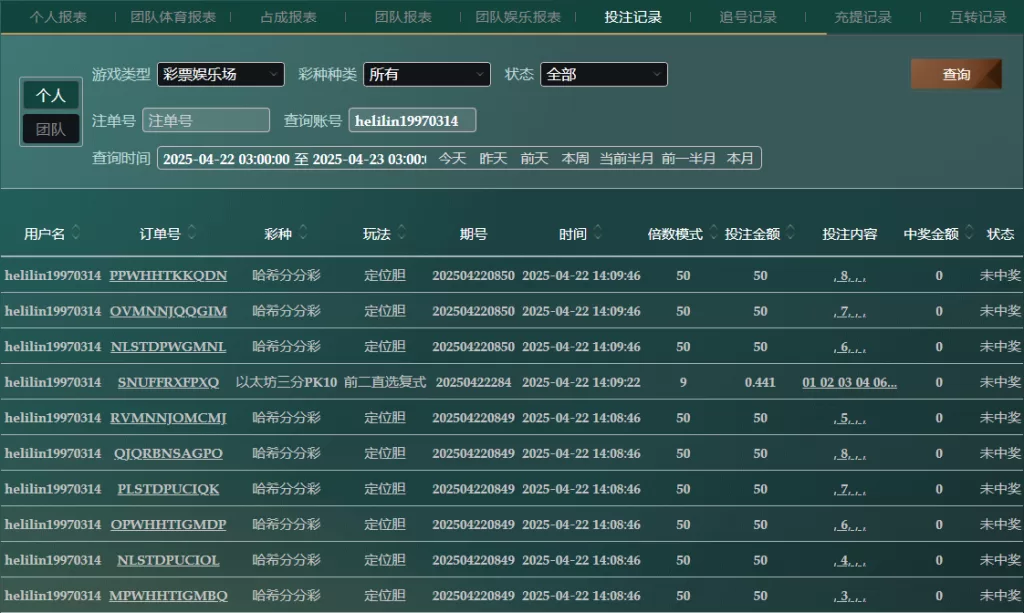Sort by 订单号 column arrows
Image resolution: width=1024 pixels, height=613 pixels.
[x=191, y=232]
